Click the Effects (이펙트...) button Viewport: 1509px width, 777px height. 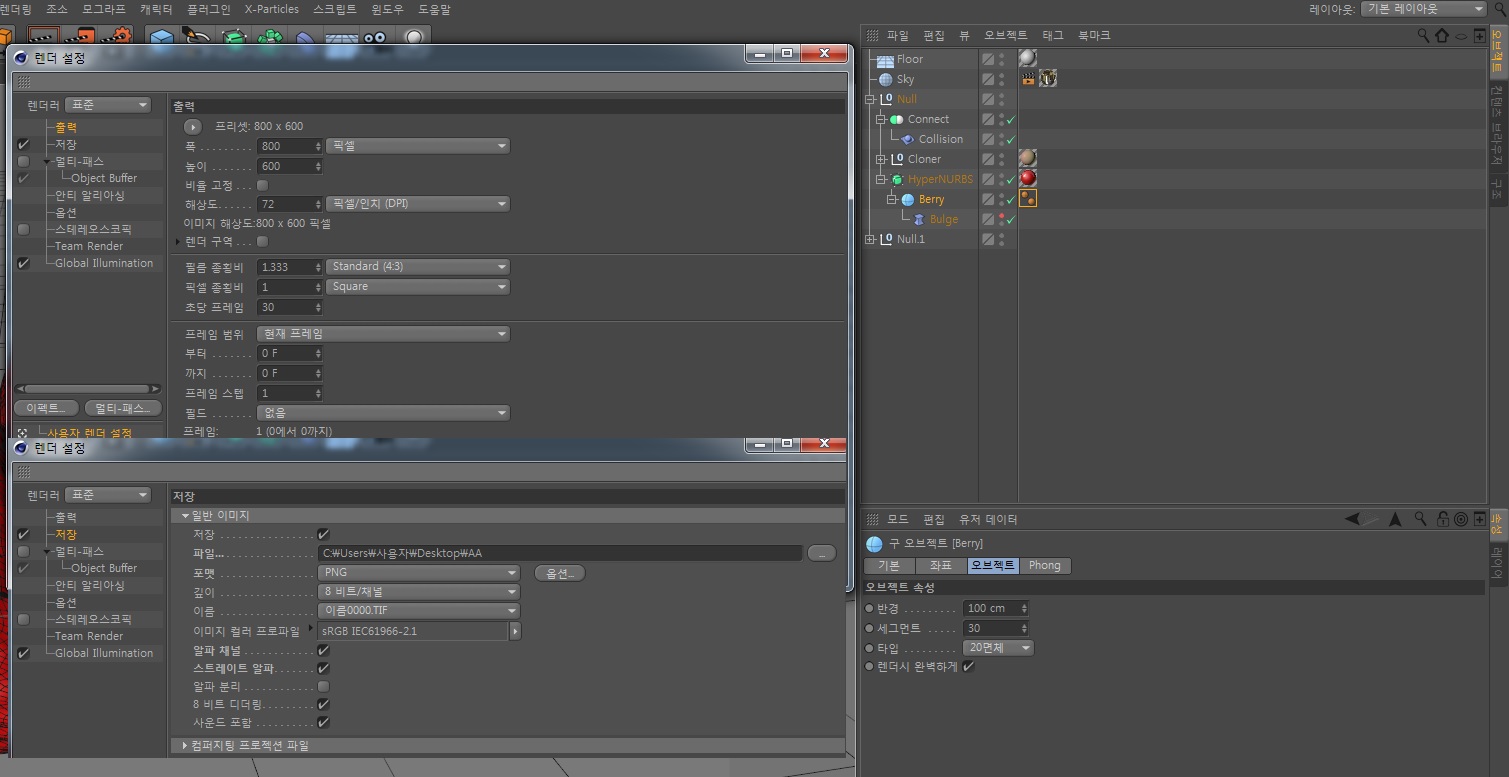(46, 408)
